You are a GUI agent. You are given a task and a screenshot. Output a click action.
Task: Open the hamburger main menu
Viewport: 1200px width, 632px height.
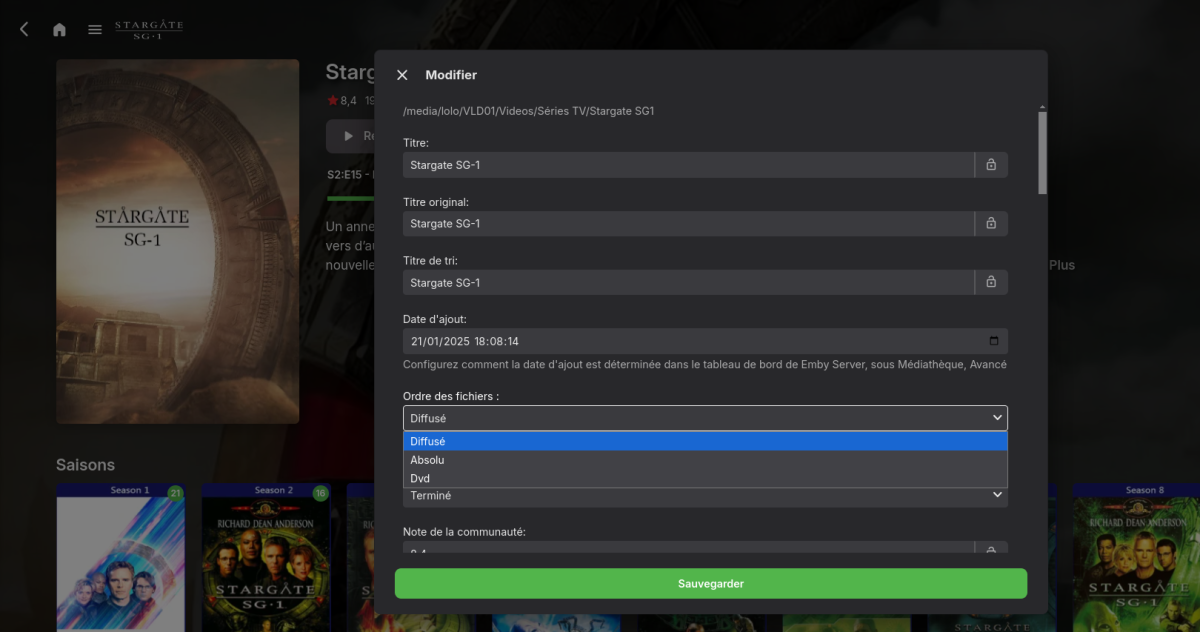pyautogui.click(x=95, y=30)
